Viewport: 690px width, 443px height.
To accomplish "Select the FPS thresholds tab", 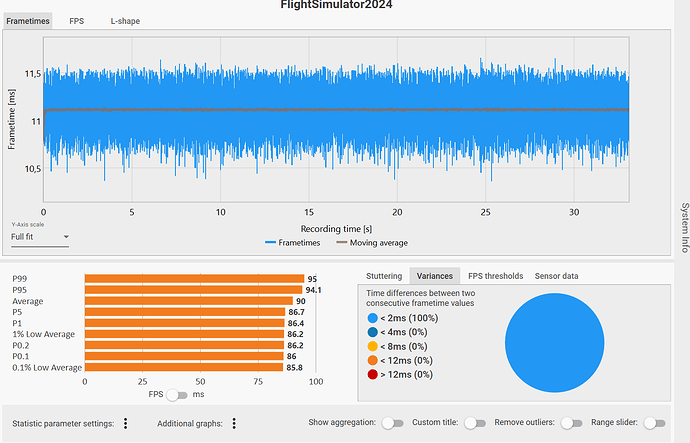I will point(495,276).
